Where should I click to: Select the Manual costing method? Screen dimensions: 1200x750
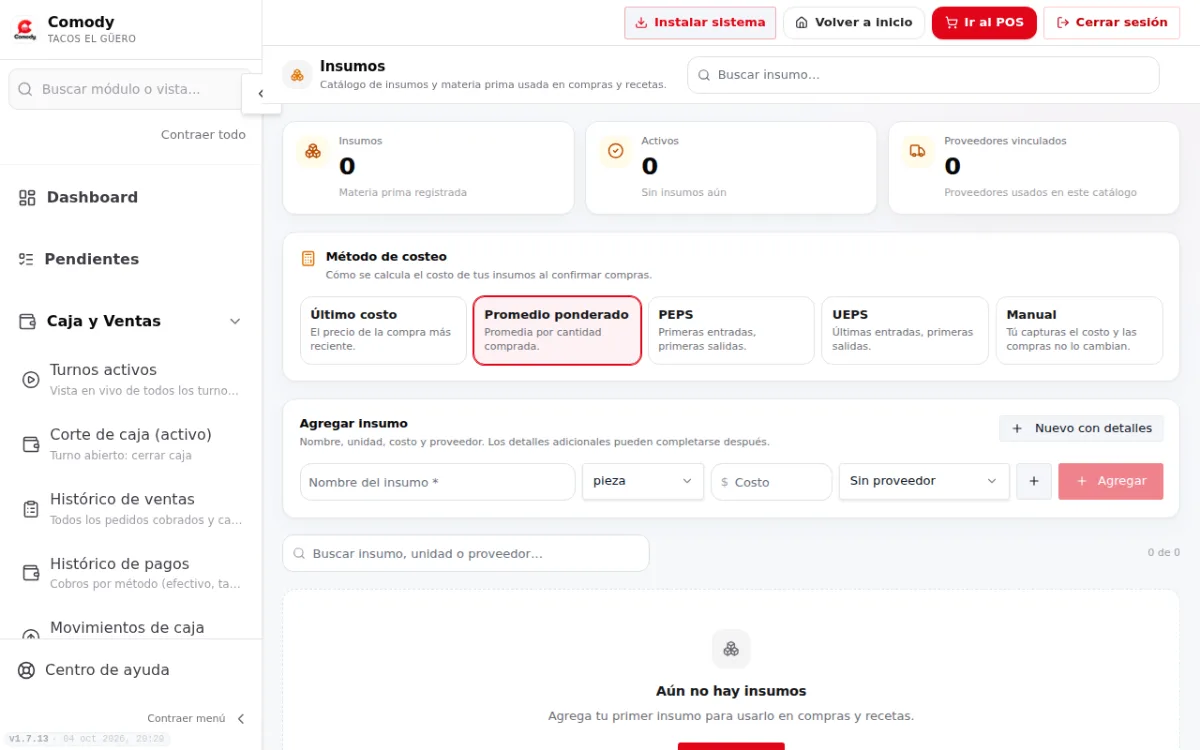[1079, 330]
